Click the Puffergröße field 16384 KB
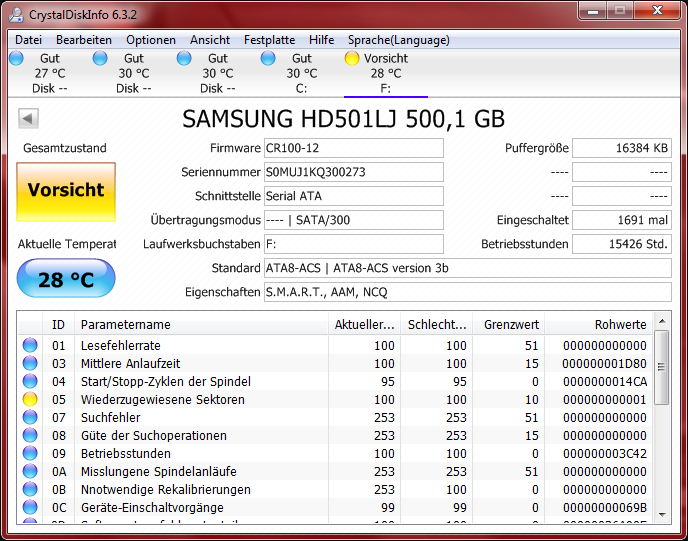Viewport: 688px width, 541px height. 622,148
